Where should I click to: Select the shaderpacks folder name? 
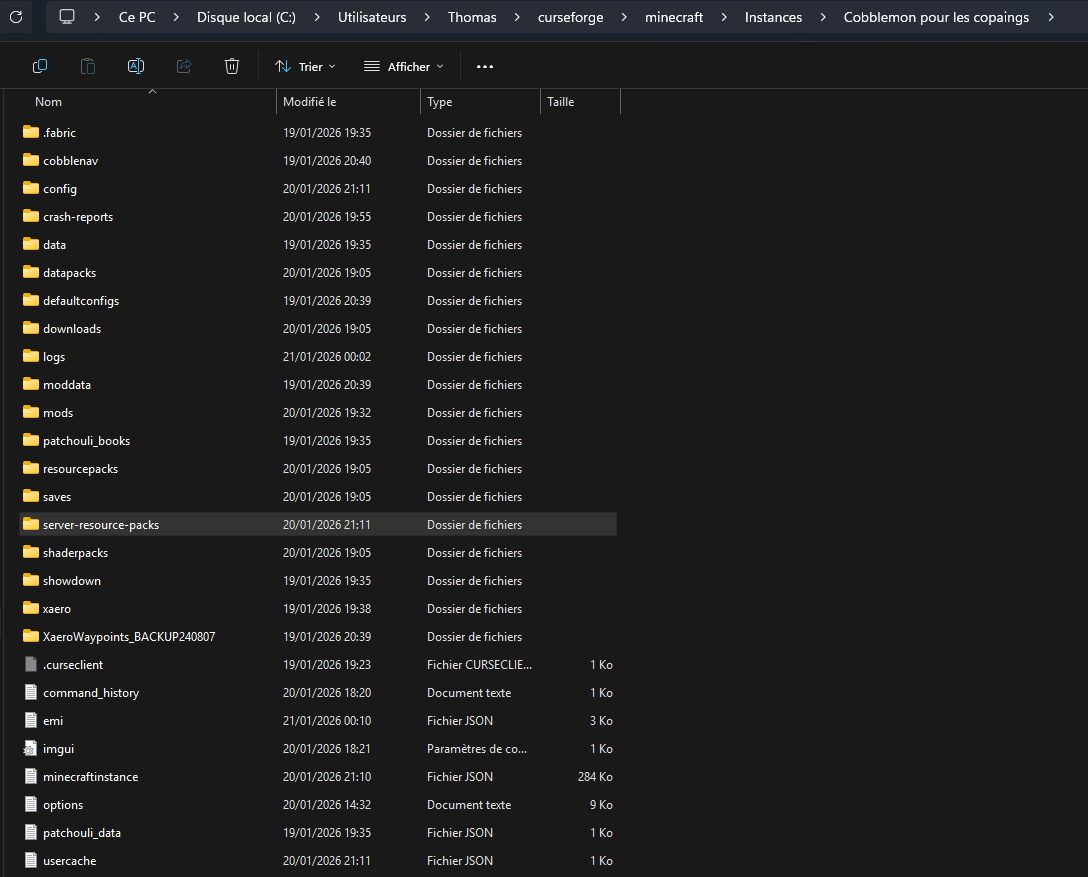(75, 553)
